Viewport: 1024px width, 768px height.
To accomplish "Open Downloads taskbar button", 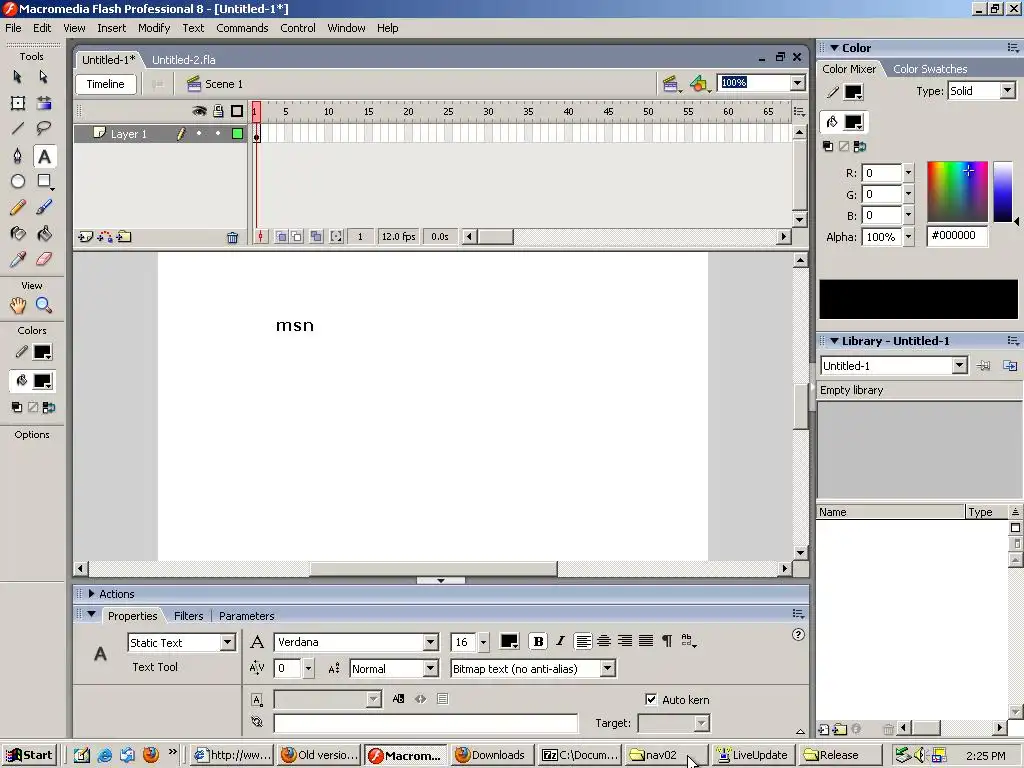I will pyautogui.click(x=491, y=755).
